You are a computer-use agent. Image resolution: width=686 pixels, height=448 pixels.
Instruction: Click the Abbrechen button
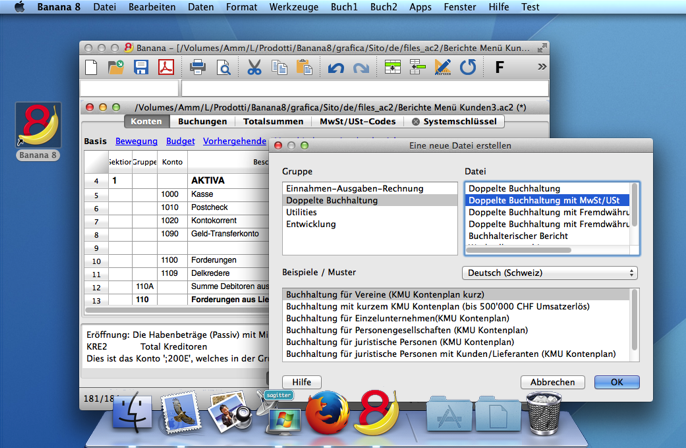pos(553,382)
